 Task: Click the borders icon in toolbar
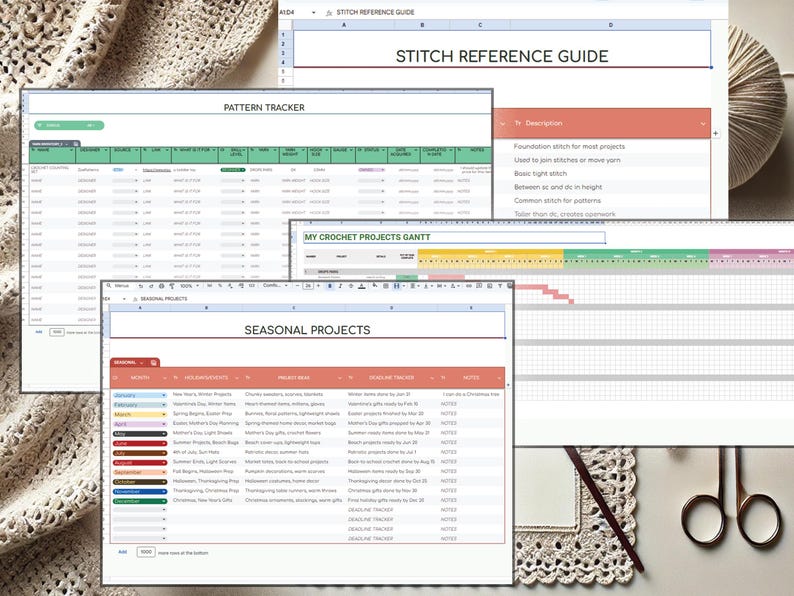[385, 286]
